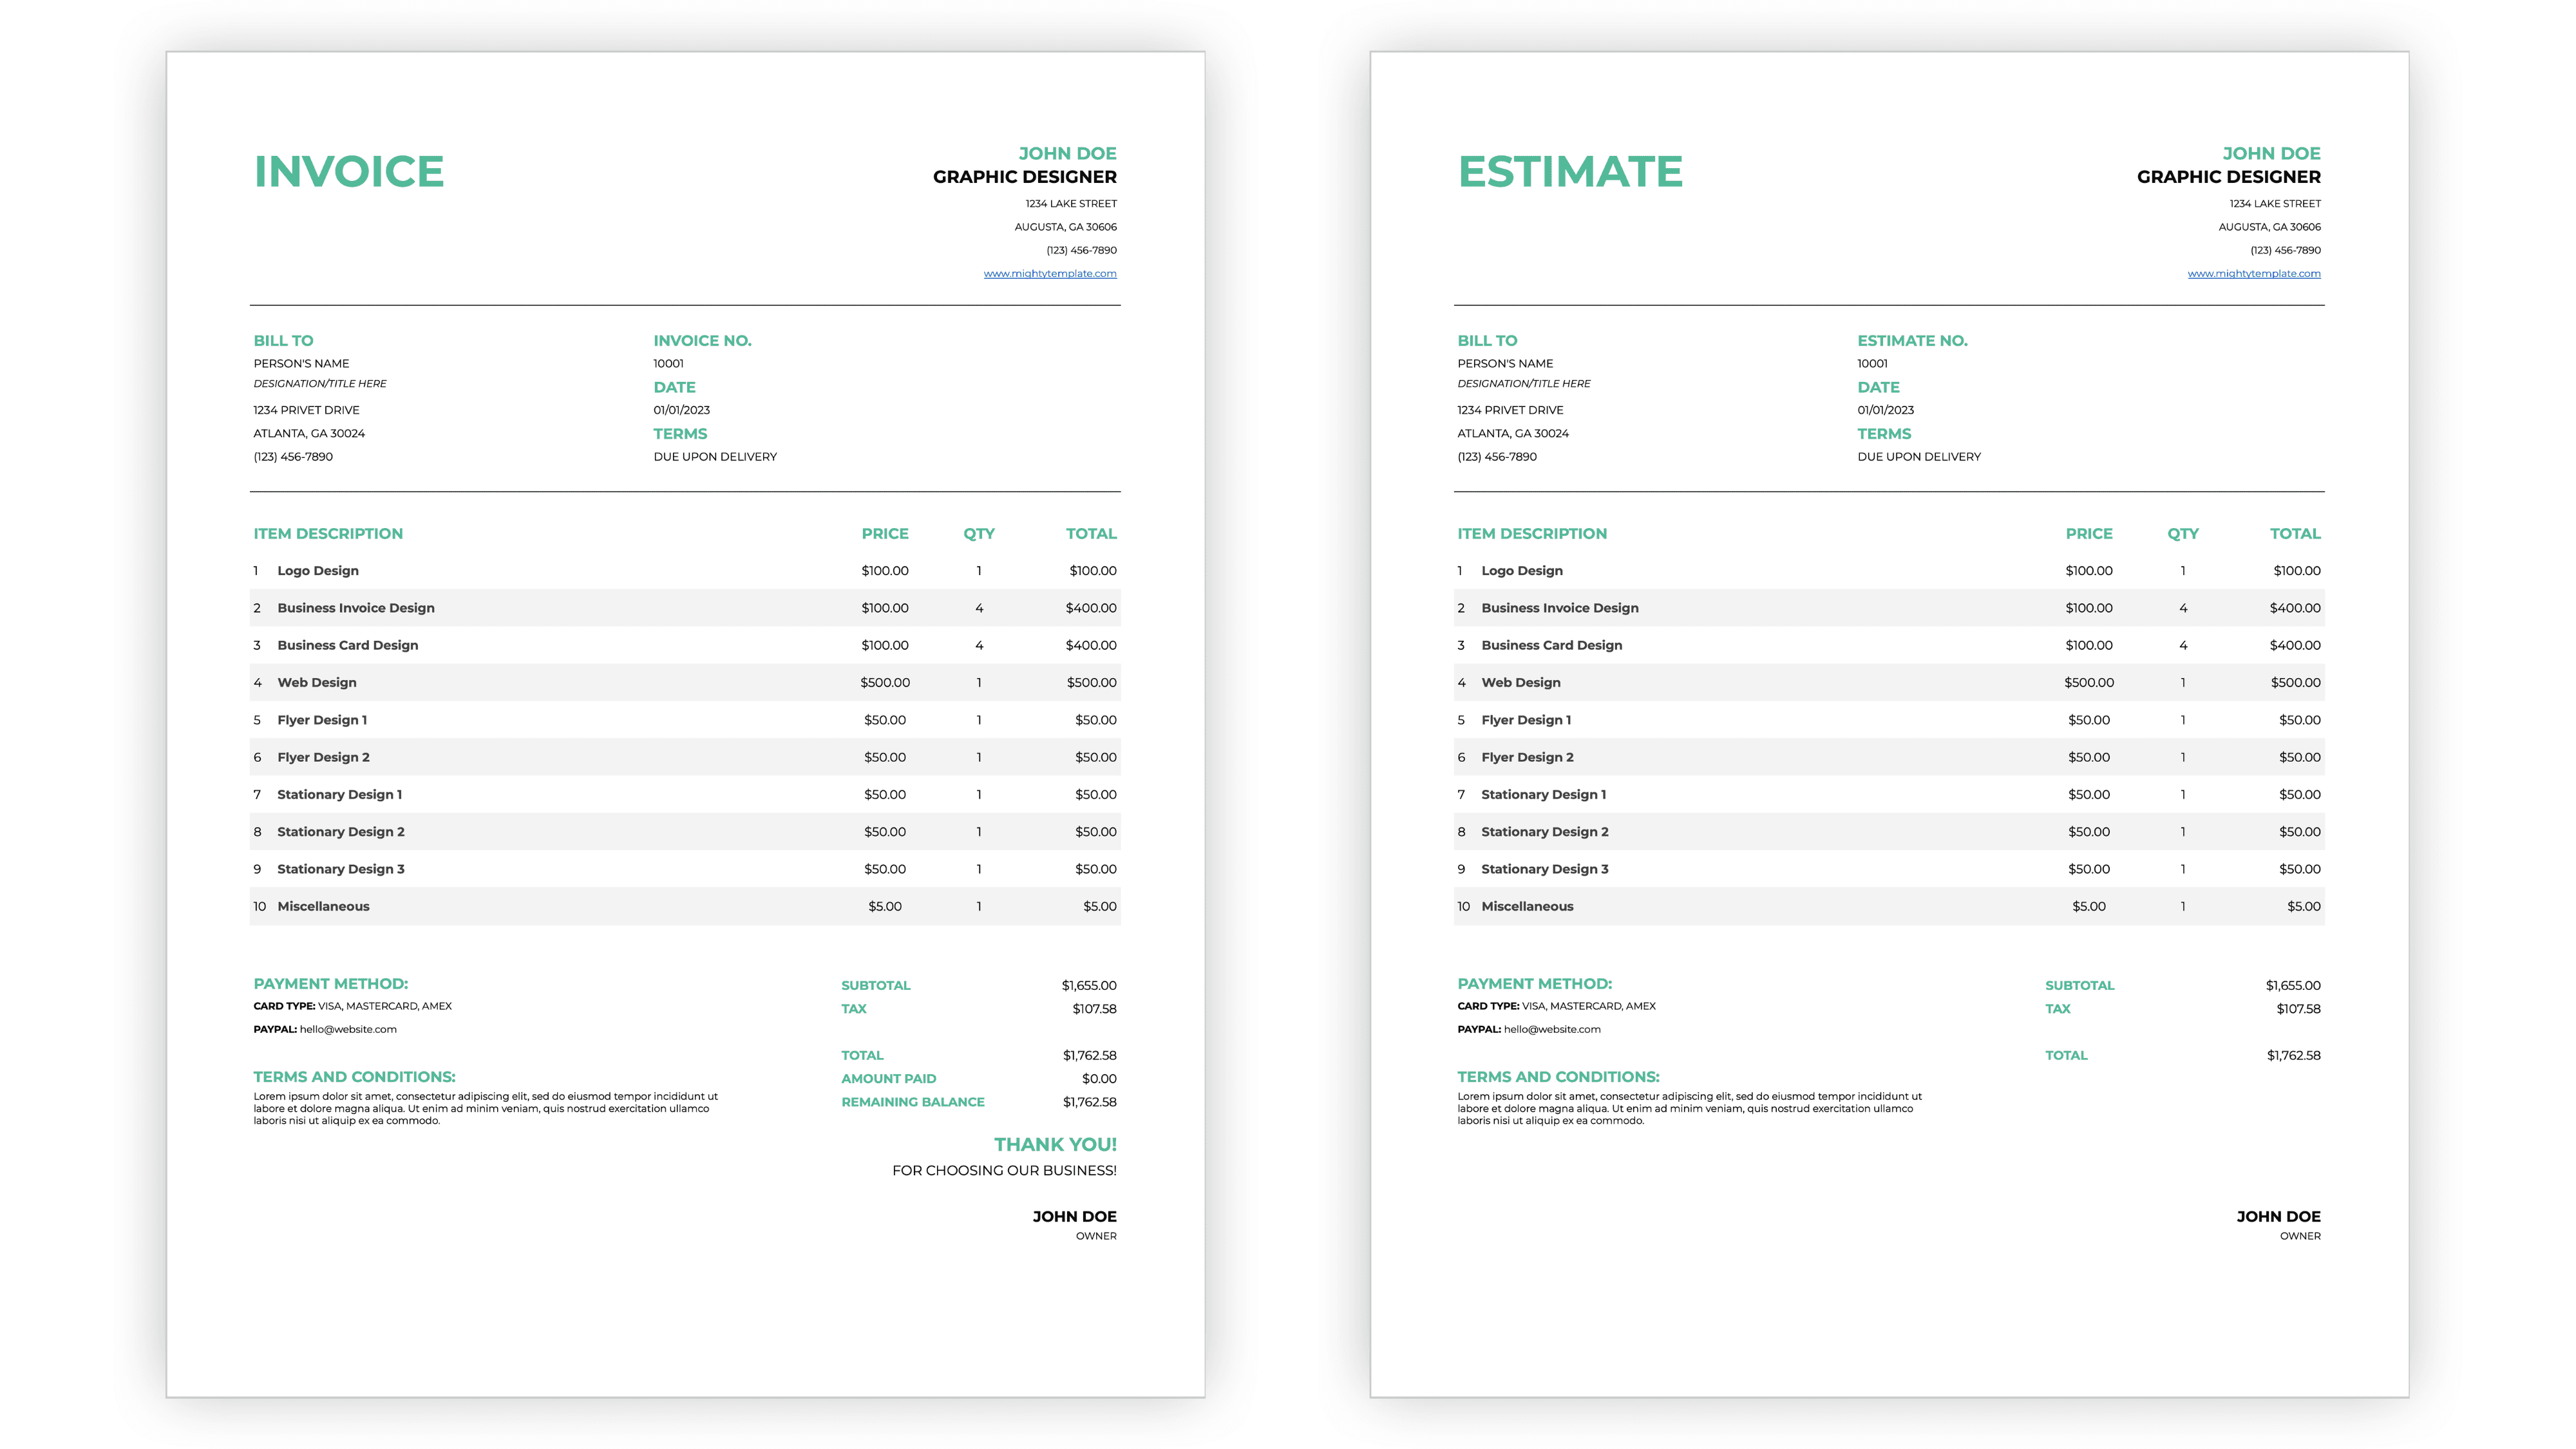Screen dimensions: 2576x1449
Task: Click the large ESTIMATE heading
Action: (1570, 172)
